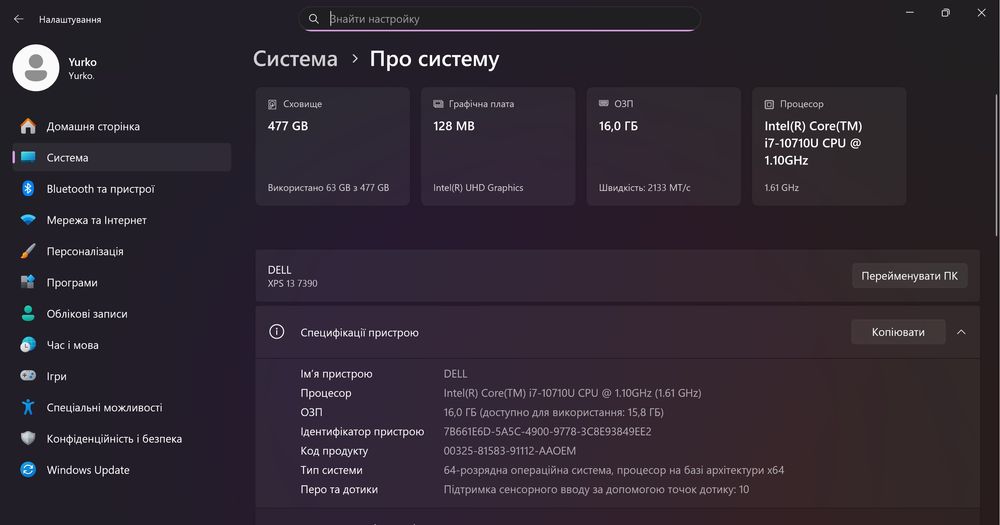The width and height of the screenshot is (1000, 525).
Task: Click the Ігри gamepad icon
Action: 28,376
